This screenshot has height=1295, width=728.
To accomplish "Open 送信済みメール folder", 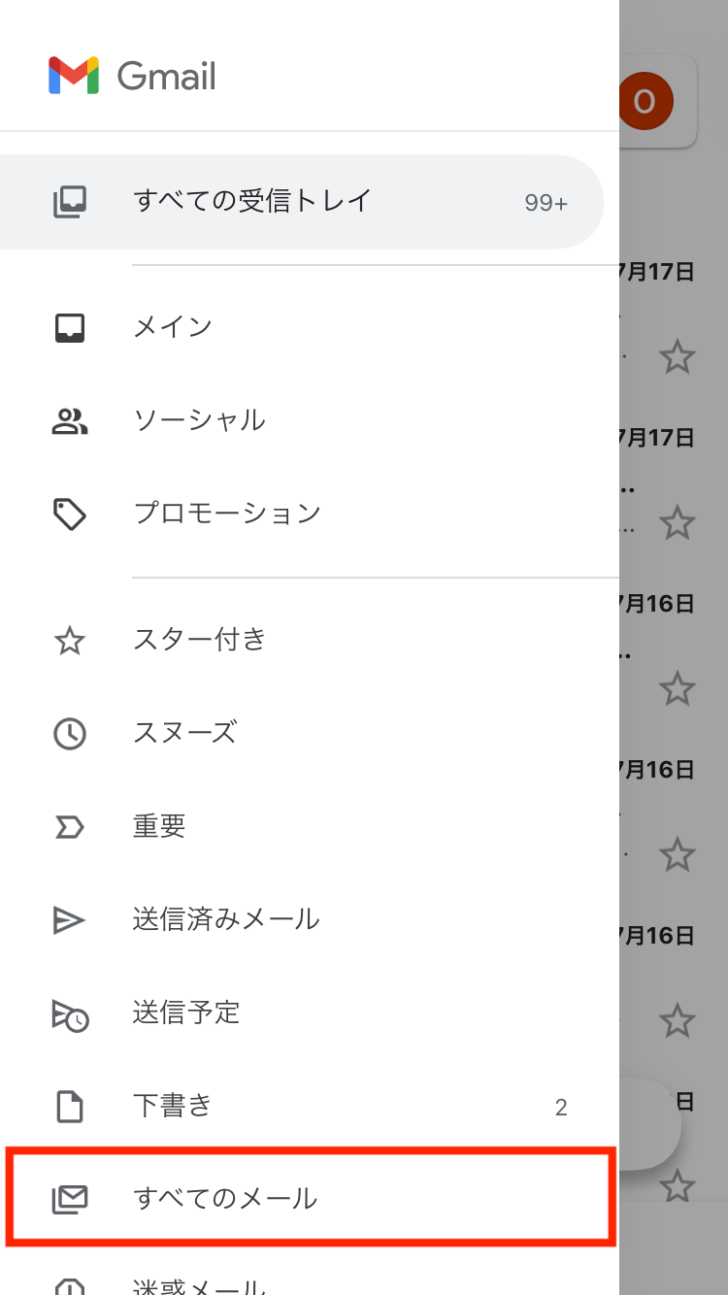I will [x=226, y=919].
